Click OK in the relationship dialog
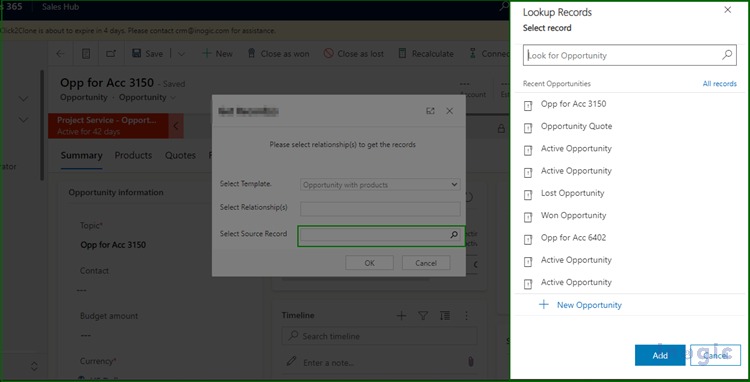 369,262
